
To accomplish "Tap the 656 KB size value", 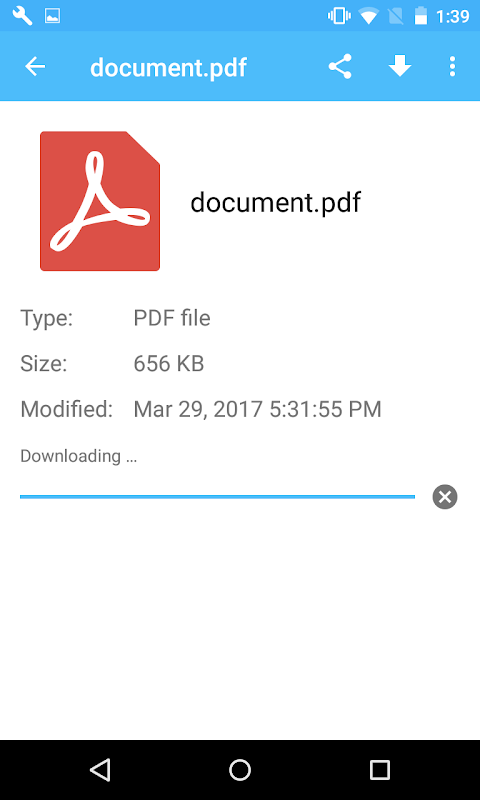I will pyautogui.click(x=169, y=364).
